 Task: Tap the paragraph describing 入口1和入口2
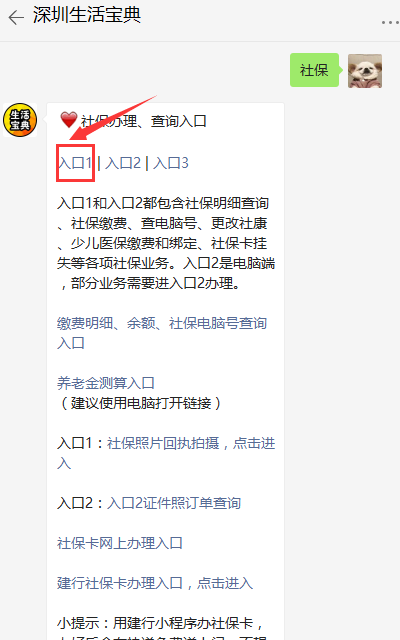(x=166, y=243)
